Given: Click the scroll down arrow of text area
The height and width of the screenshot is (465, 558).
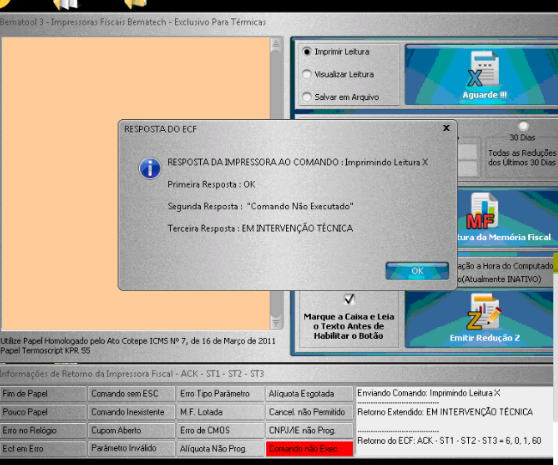Looking at the screenshot, I should [x=276, y=323].
